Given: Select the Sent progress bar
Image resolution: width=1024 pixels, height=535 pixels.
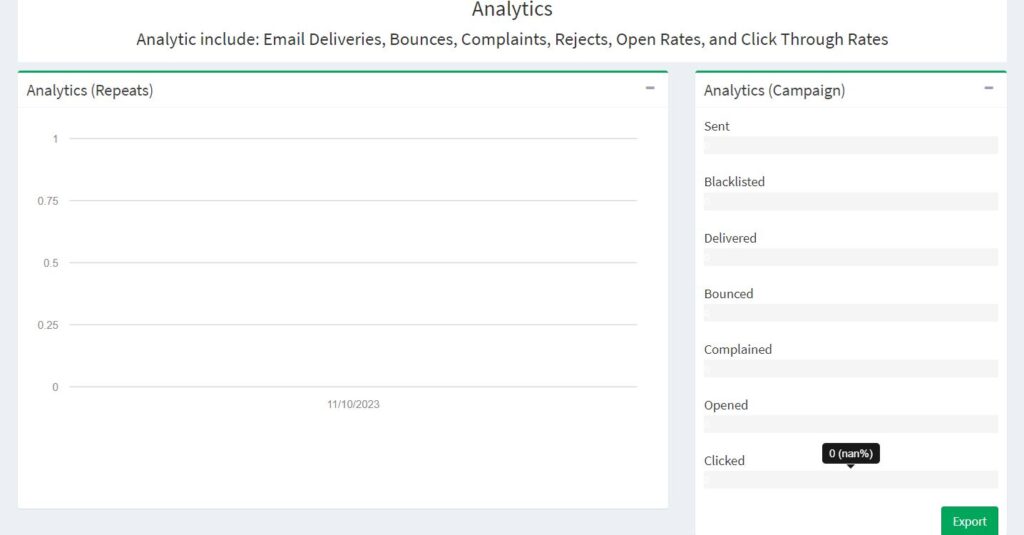Looking at the screenshot, I should [850, 145].
